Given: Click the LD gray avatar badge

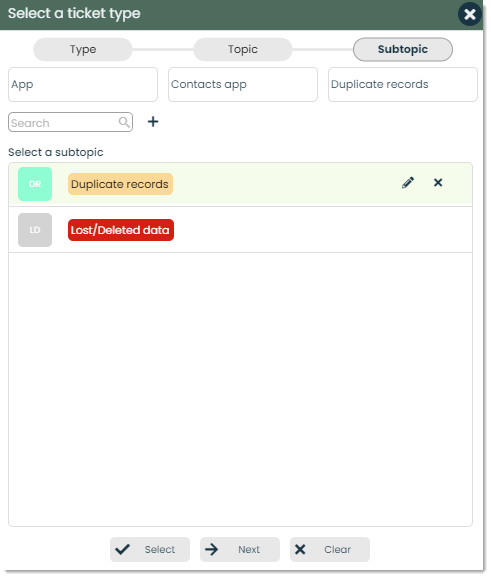Looking at the screenshot, I should pyautogui.click(x=35, y=230).
